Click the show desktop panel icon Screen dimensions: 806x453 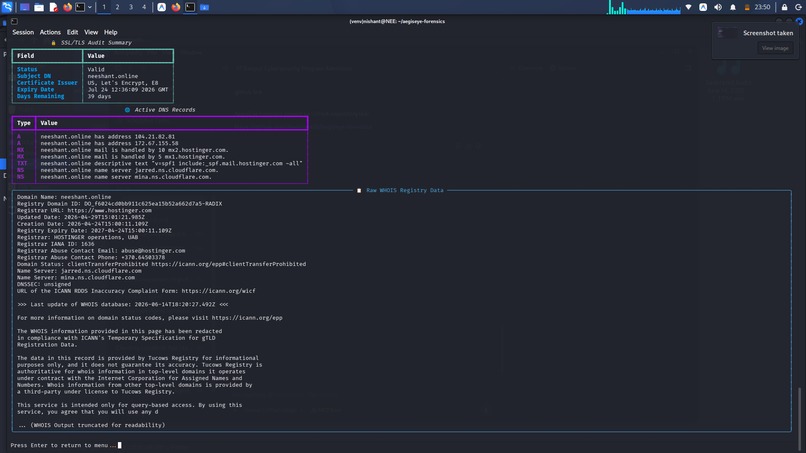[x=24, y=7]
